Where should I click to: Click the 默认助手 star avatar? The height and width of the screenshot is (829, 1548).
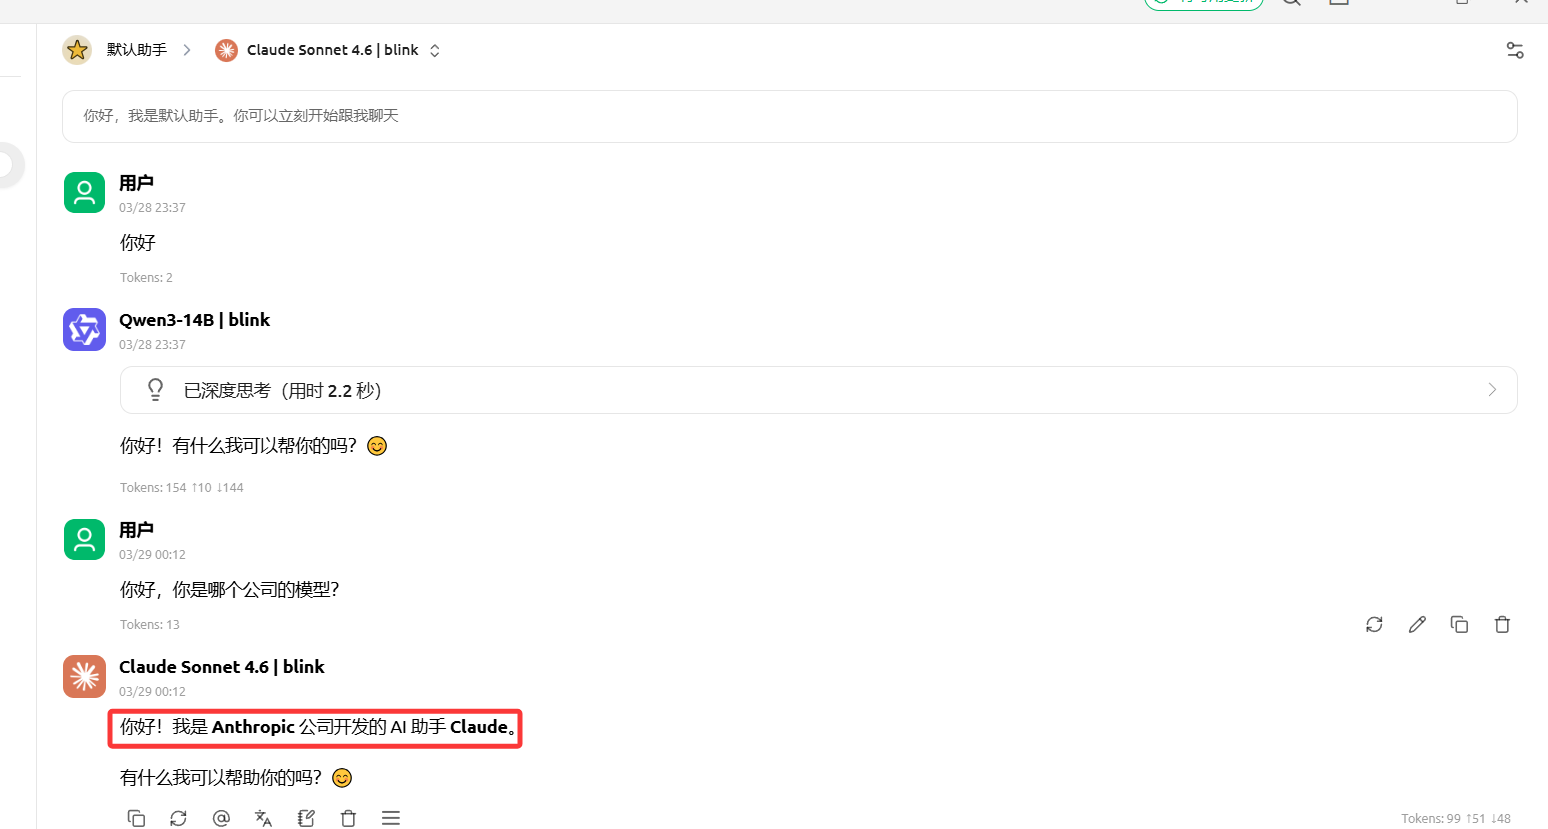click(x=77, y=50)
